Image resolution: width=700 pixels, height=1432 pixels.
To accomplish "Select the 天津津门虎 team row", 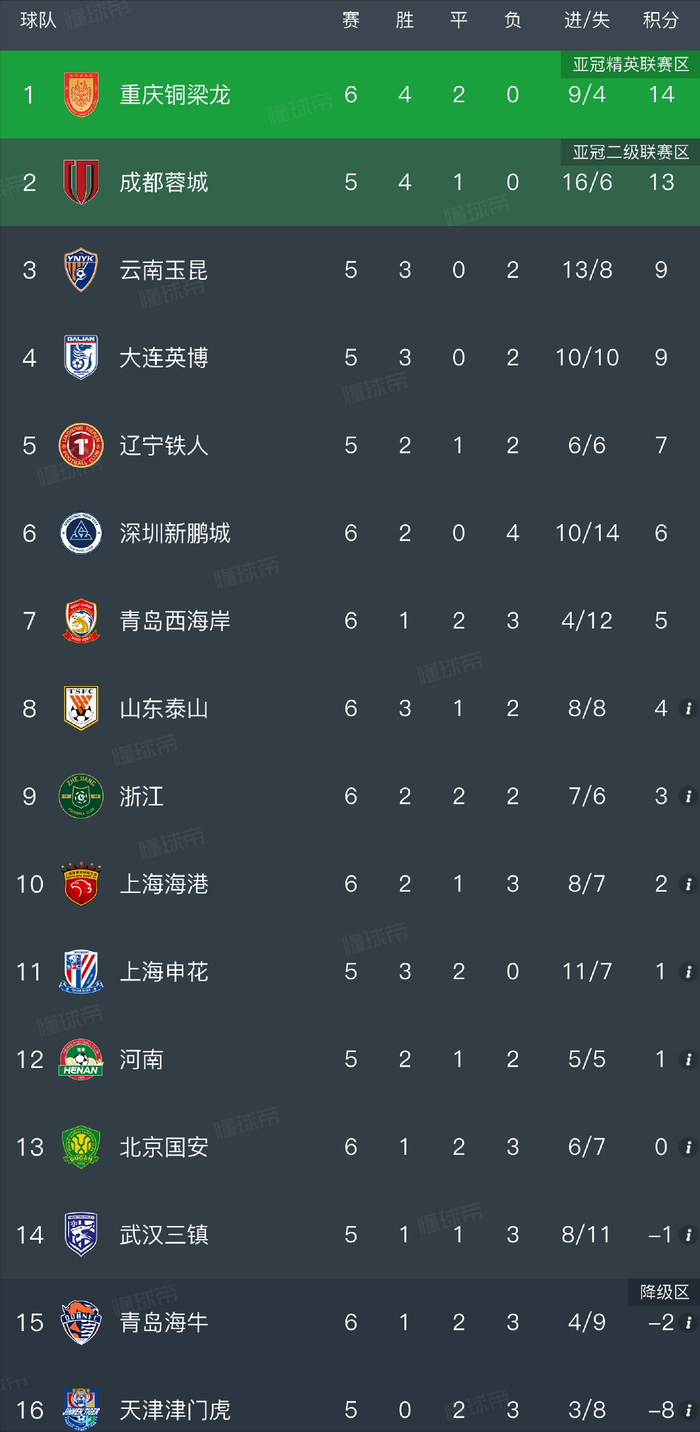I will pyautogui.click(x=350, y=1409).
